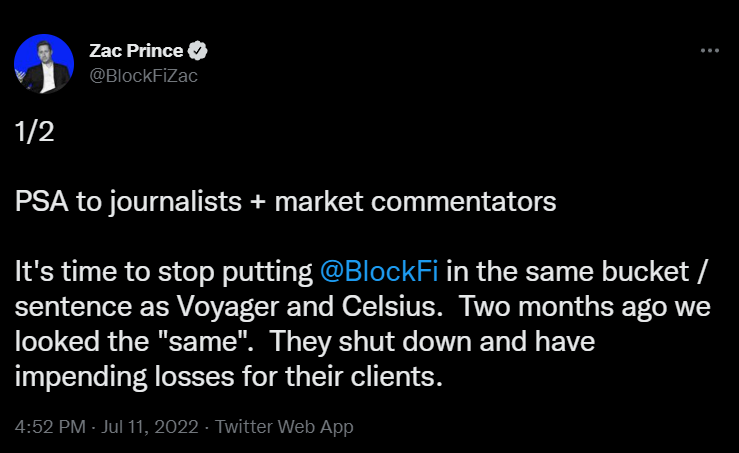Open Zac Prince's profile avatar
739x453 pixels.
pyautogui.click(x=44, y=63)
